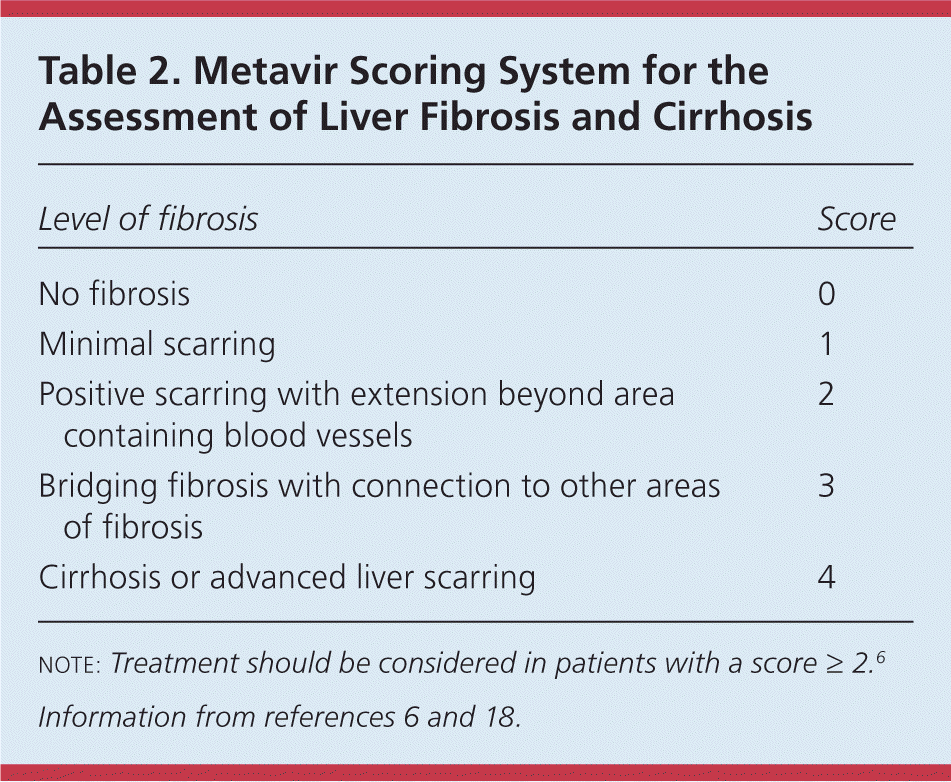
Task: Select score value 1 for Minimal scarring
Action: point(825,344)
